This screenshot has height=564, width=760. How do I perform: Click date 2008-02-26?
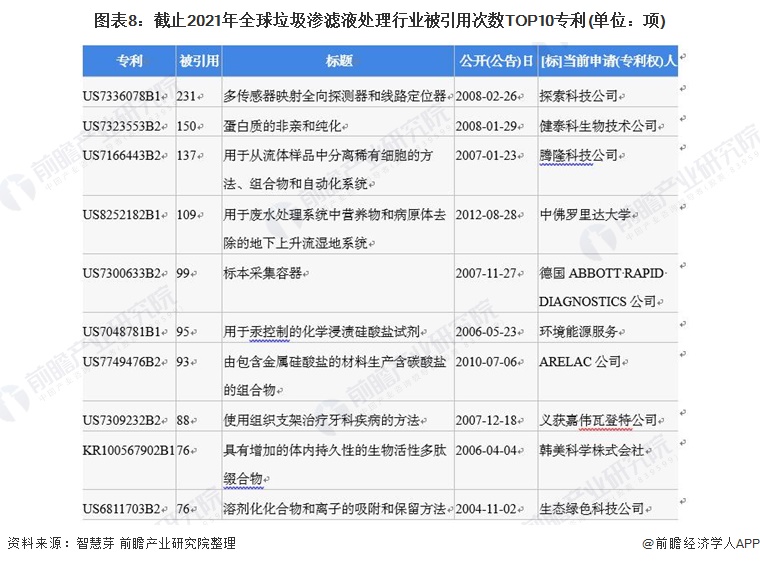tap(486, 96)
